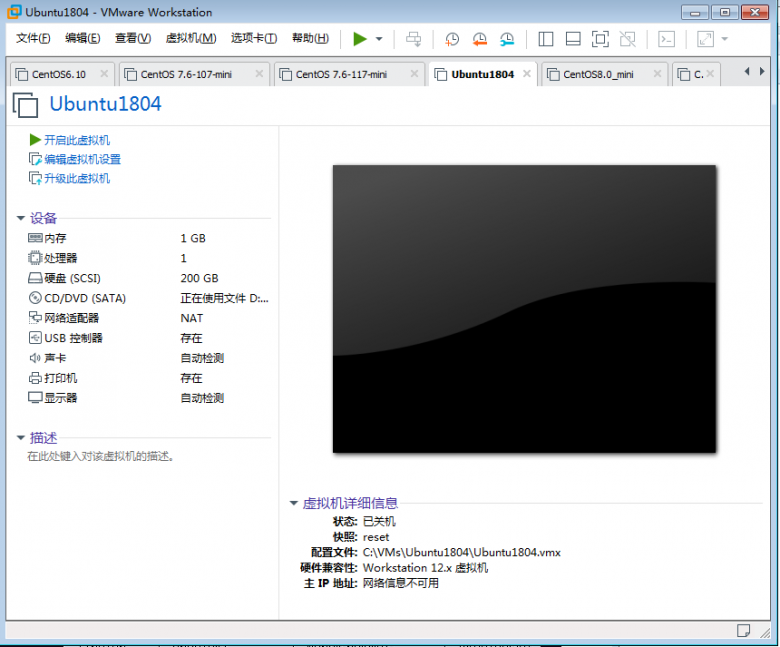Click the green power-on play toolbar icon
The image size is (780, 647).
click(359, 39)
